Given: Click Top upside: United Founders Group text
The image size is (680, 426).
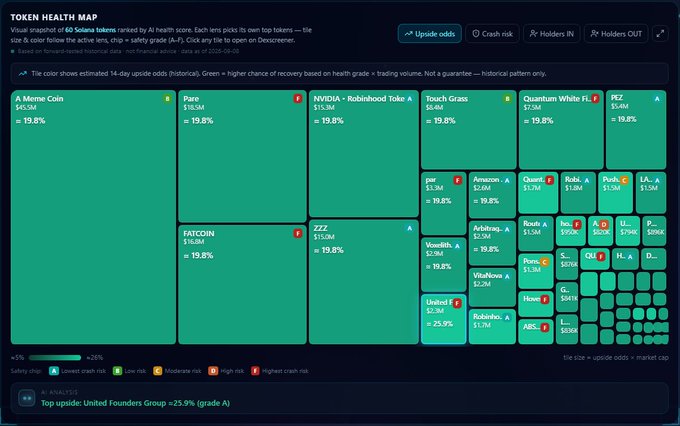Looking at the screenshot, I should tap(135, 403).
